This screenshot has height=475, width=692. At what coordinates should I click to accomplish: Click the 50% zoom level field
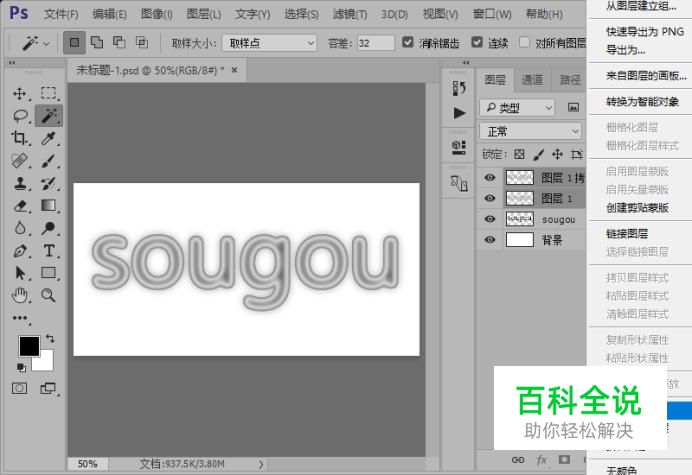pos(87,464)
